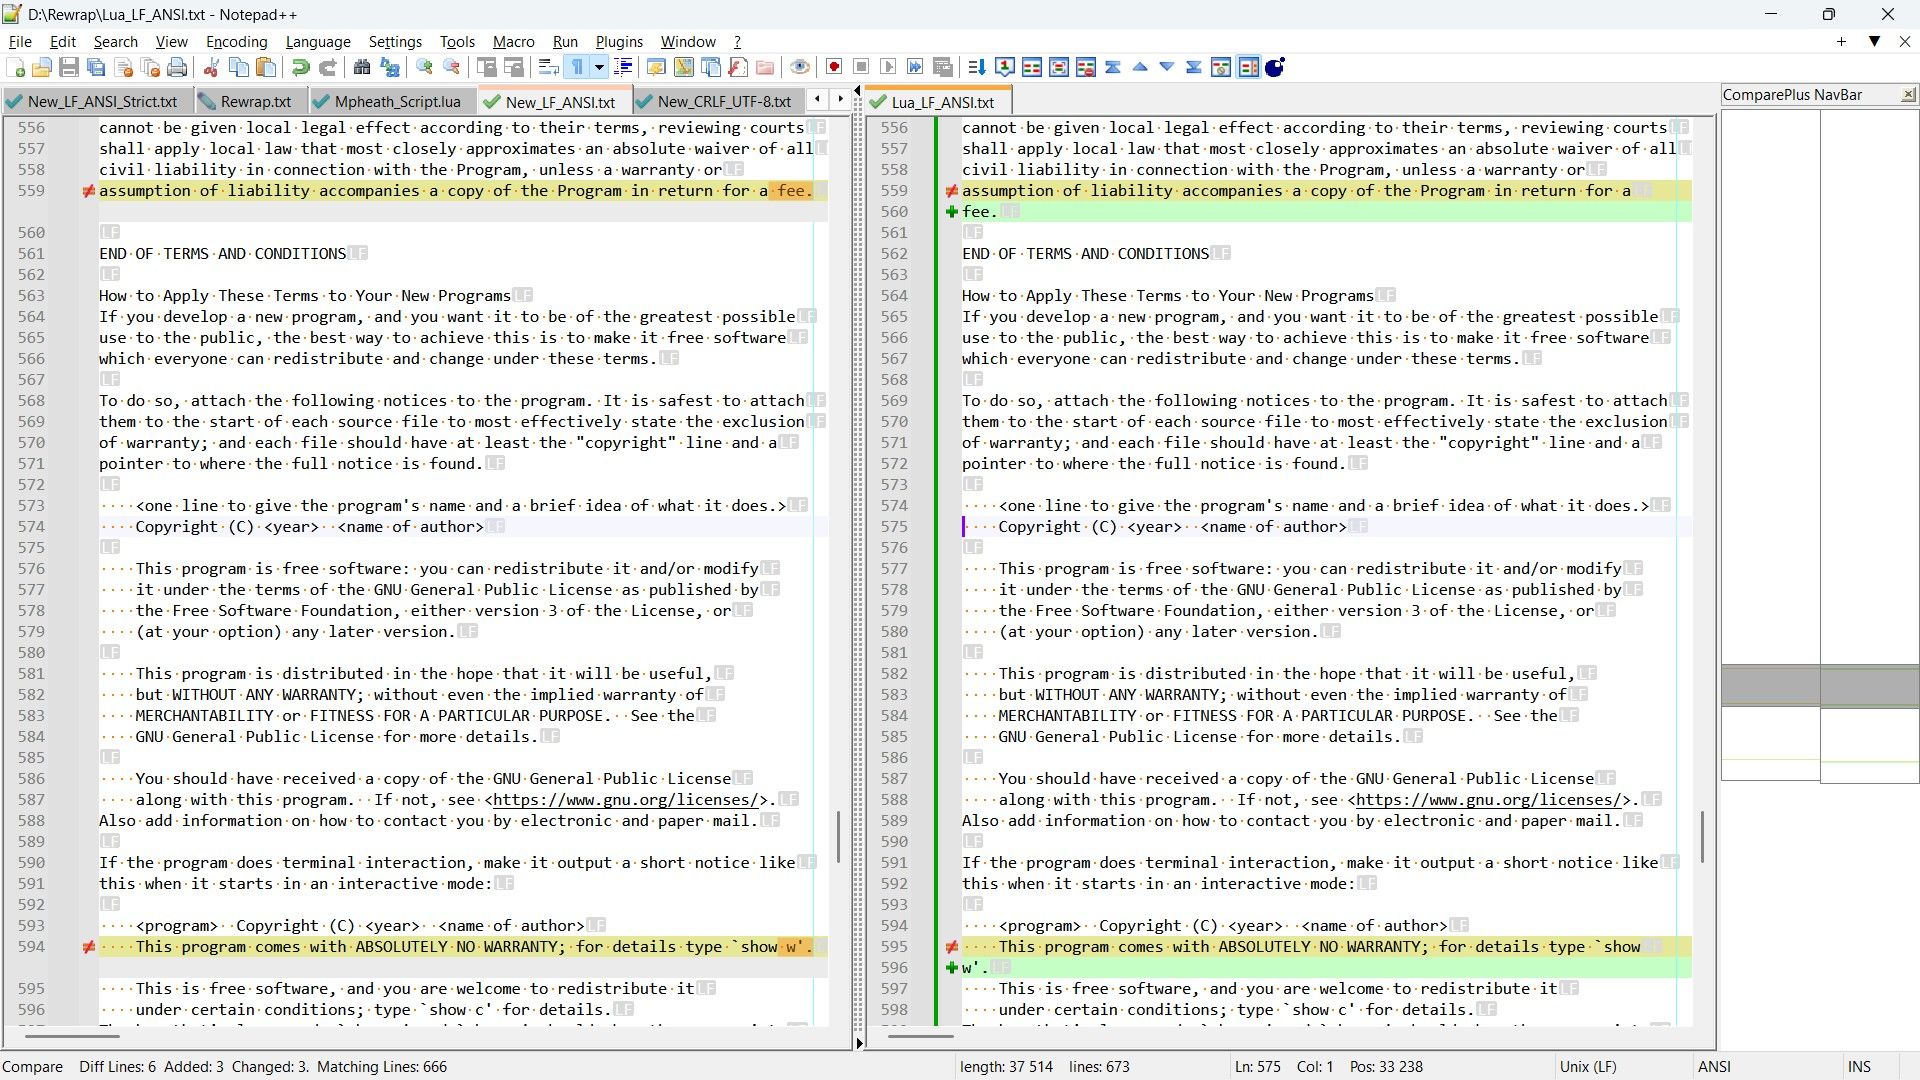Screen dimensions: 1920x1080
Task: Click the ComparePlus Compare icon with number 1
Action: tap(1005, 67)
